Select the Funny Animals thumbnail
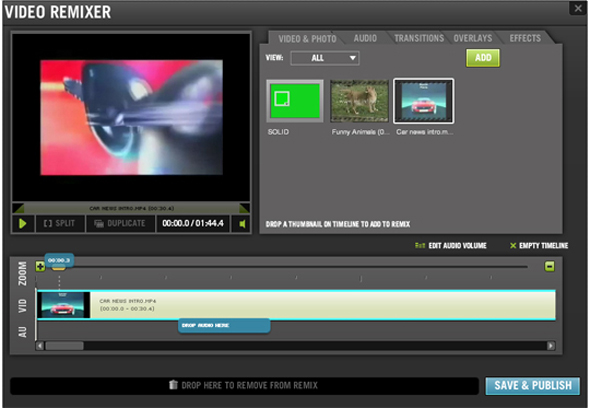The image size is (590, 408). coord(359,101)
